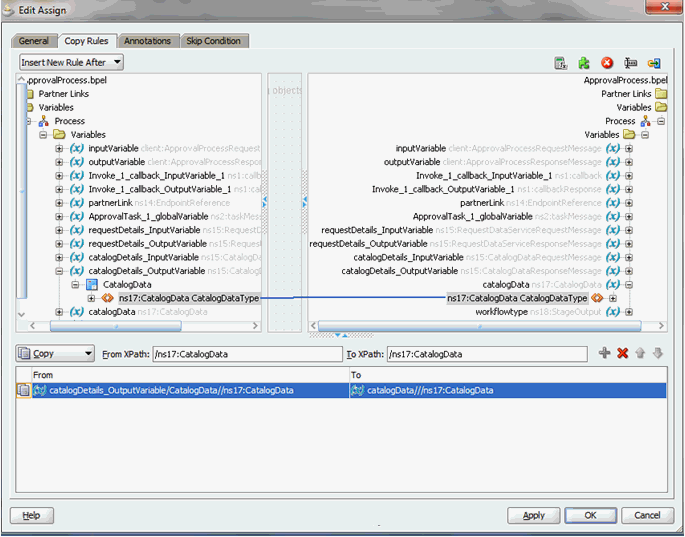Click the partner link toolbar icon with arrow
685x537 pixels.
tap(654, 63)
